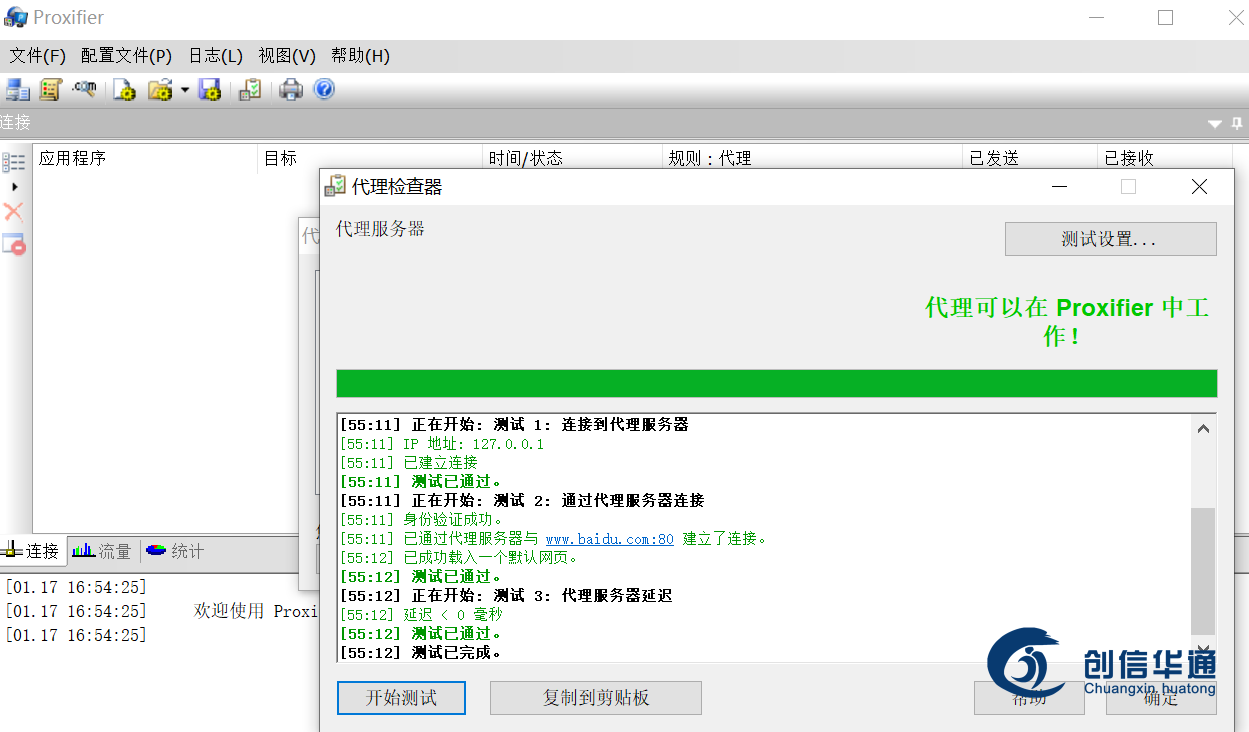Image resolution: width=1249 pixels, height=732 pixels.
Task: Click the 复制到剪贴板 button
Action: (596, 698)
